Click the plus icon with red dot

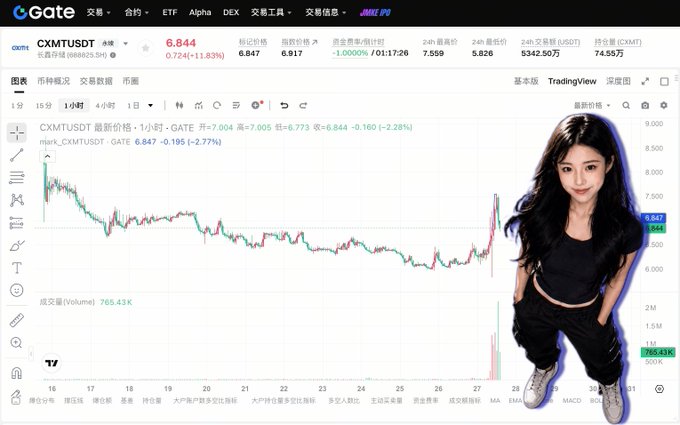coord(257,105)
